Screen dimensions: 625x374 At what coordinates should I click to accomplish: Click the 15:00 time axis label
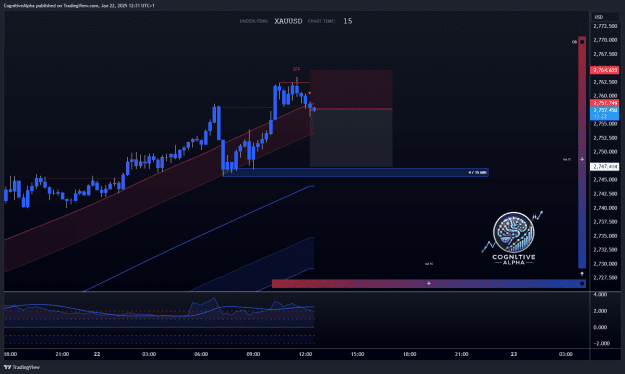pos(358,354)
